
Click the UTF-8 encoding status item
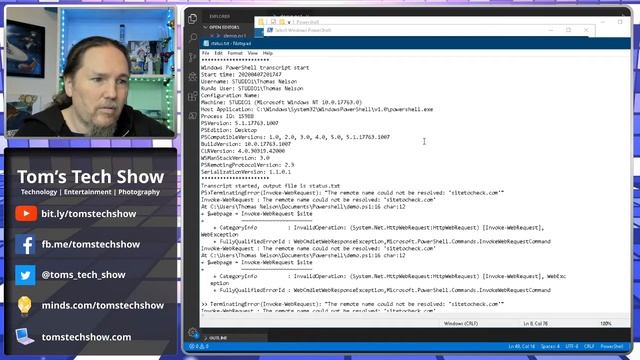tap(572, 347)
